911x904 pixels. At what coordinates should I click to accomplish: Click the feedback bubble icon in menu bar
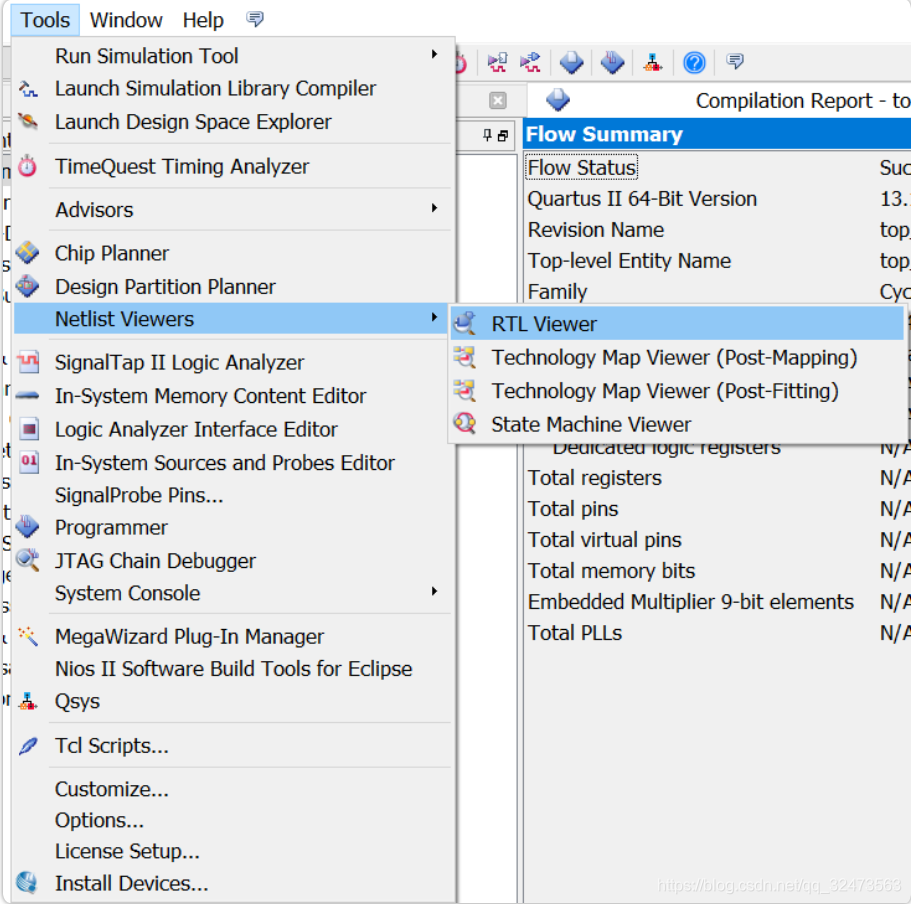(x=255, y=19)
